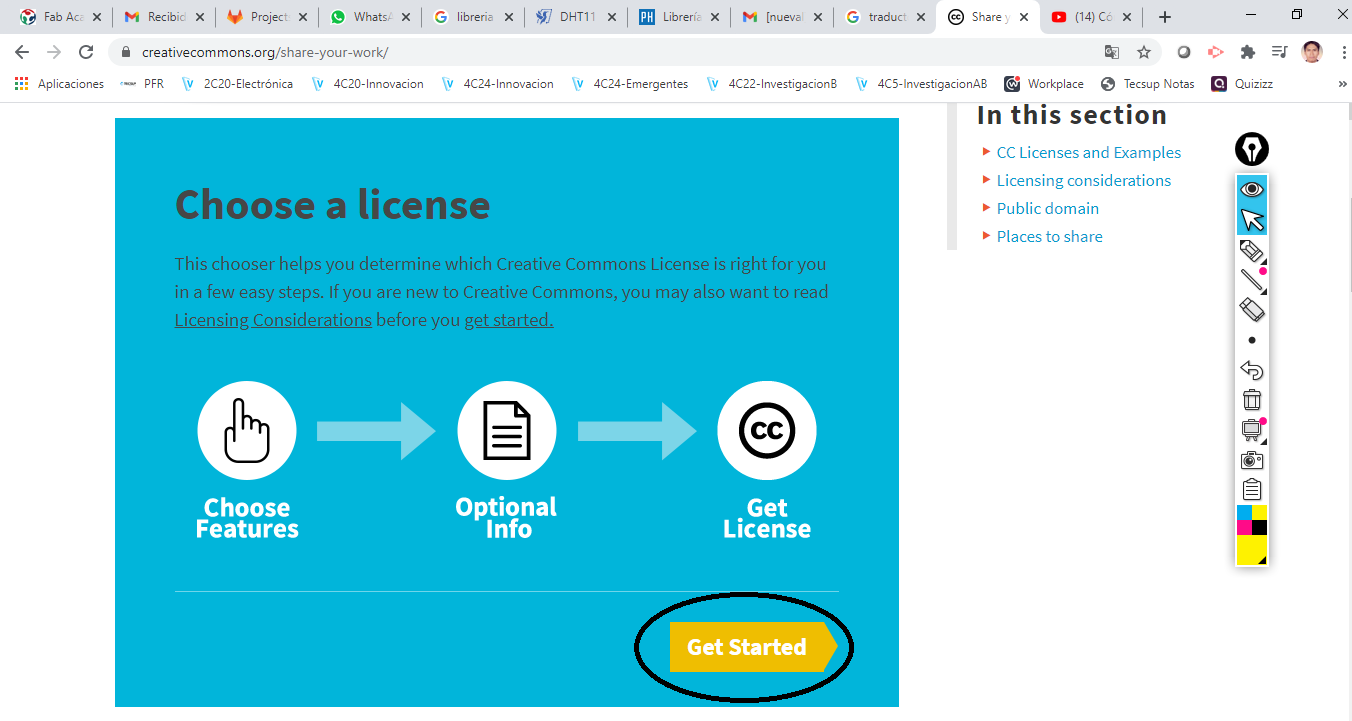Take a screenshot with the camera icon
The width and height of the screenshot is (1352, 721).
1252,460
